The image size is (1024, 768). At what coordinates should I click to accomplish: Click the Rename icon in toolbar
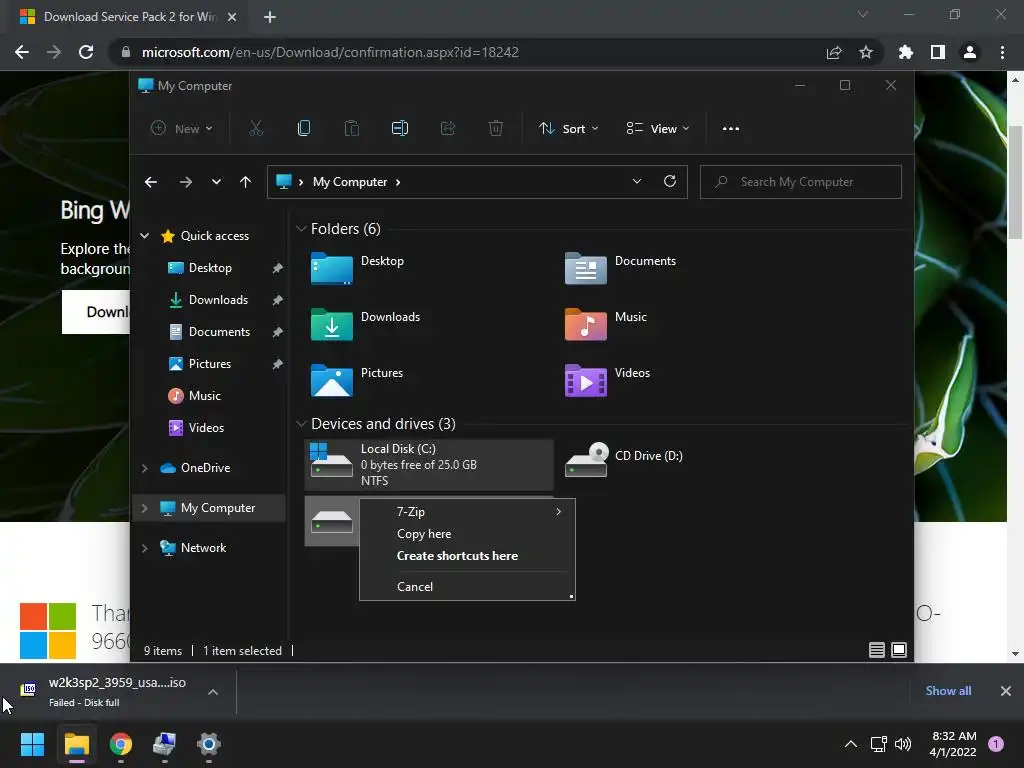tap(400, 129)
